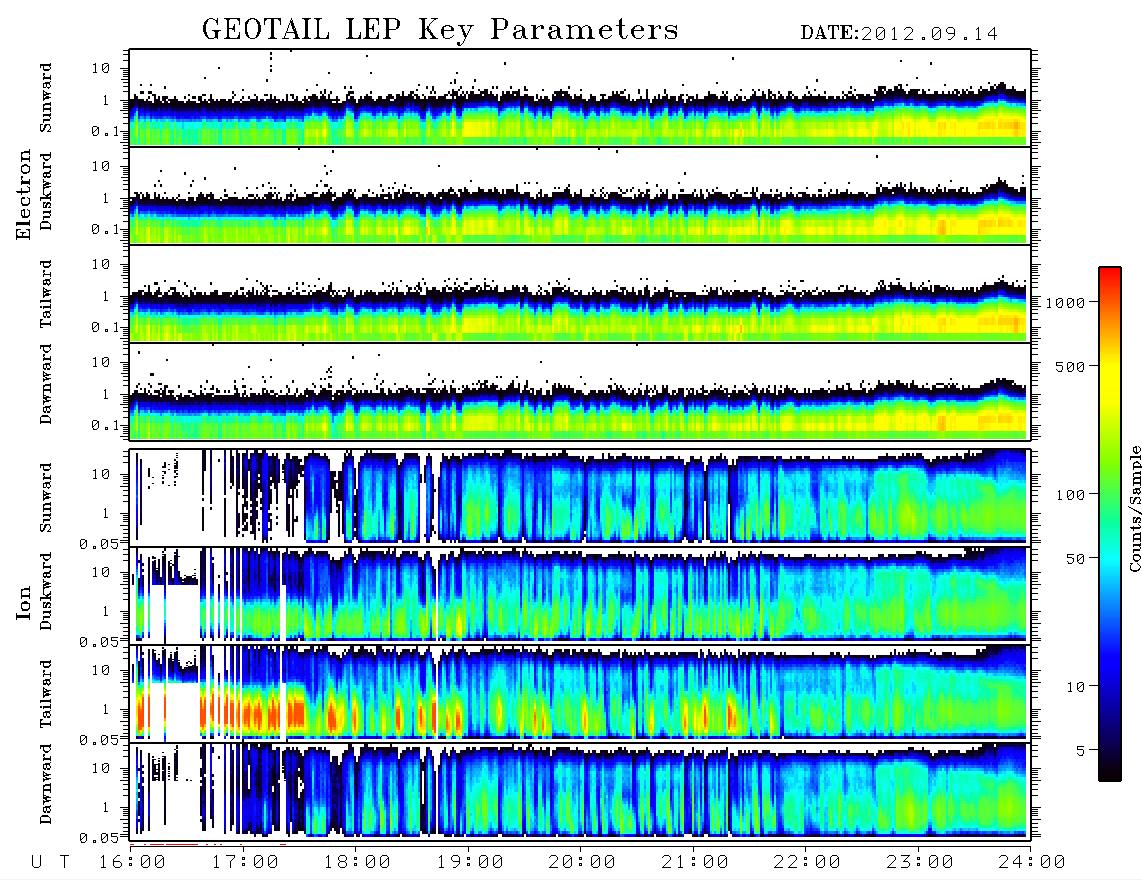Open the Electron Sunward spectrogram panel
Screen dimensions: 1142x880
coord(580,98)
